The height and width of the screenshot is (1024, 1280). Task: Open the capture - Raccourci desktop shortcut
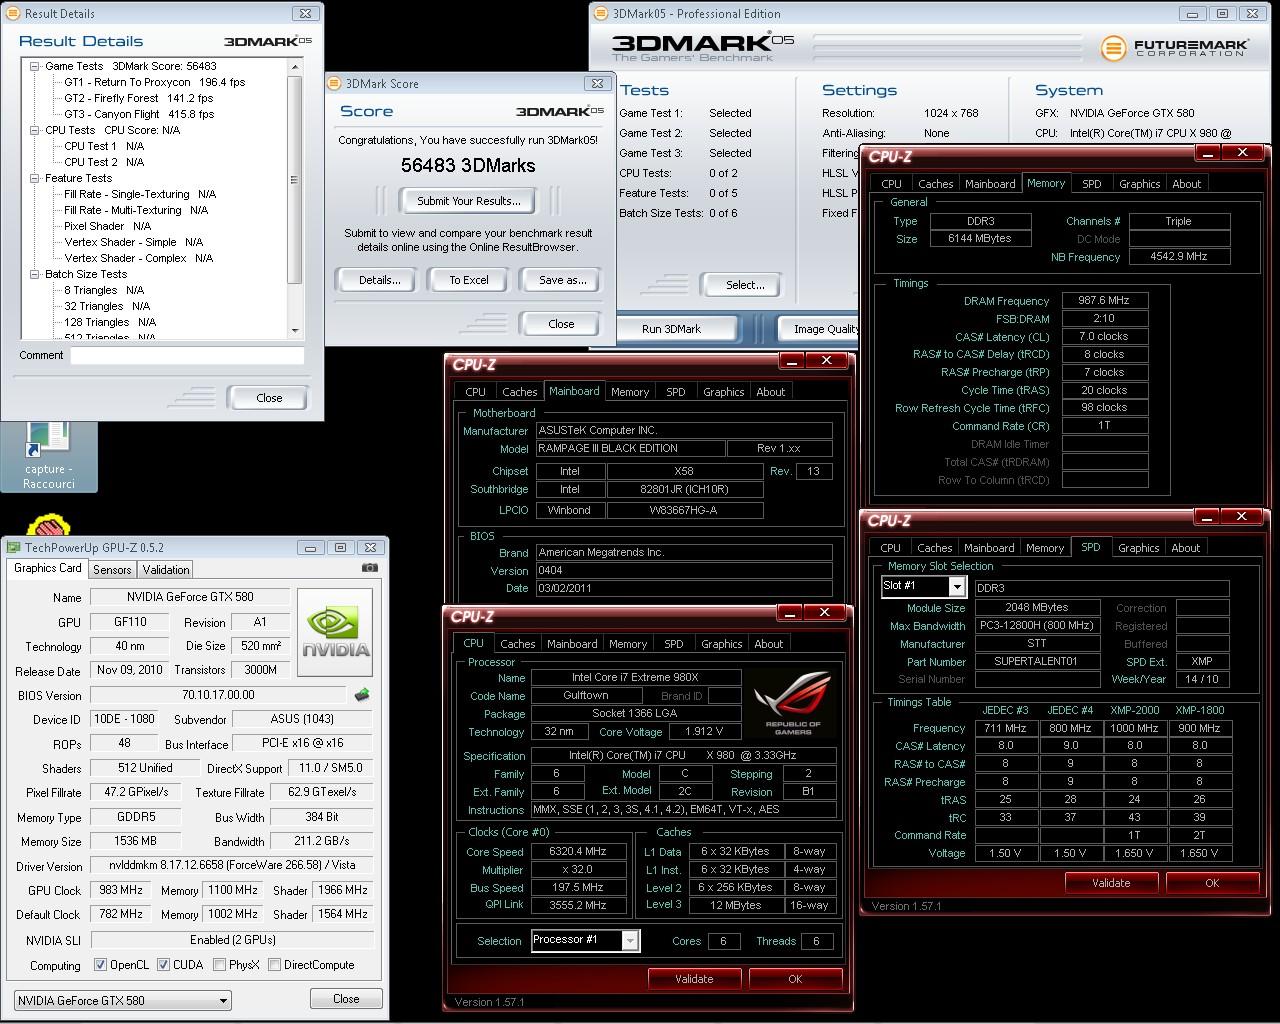coord(49,456)
